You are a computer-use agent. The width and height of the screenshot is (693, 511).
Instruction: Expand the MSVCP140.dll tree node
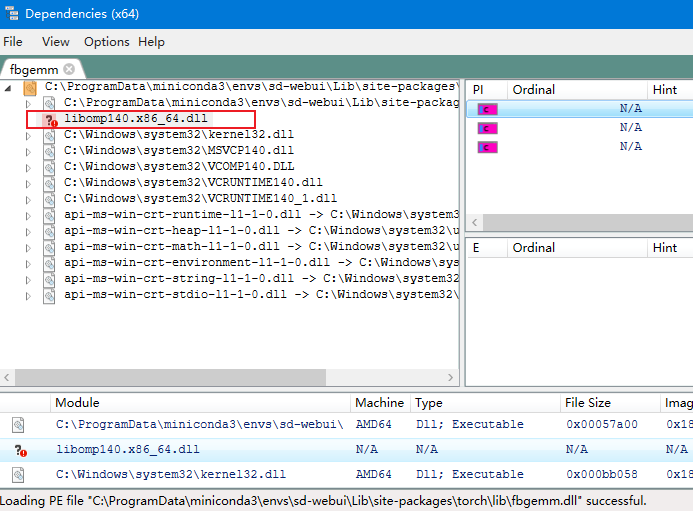(28, 151)
